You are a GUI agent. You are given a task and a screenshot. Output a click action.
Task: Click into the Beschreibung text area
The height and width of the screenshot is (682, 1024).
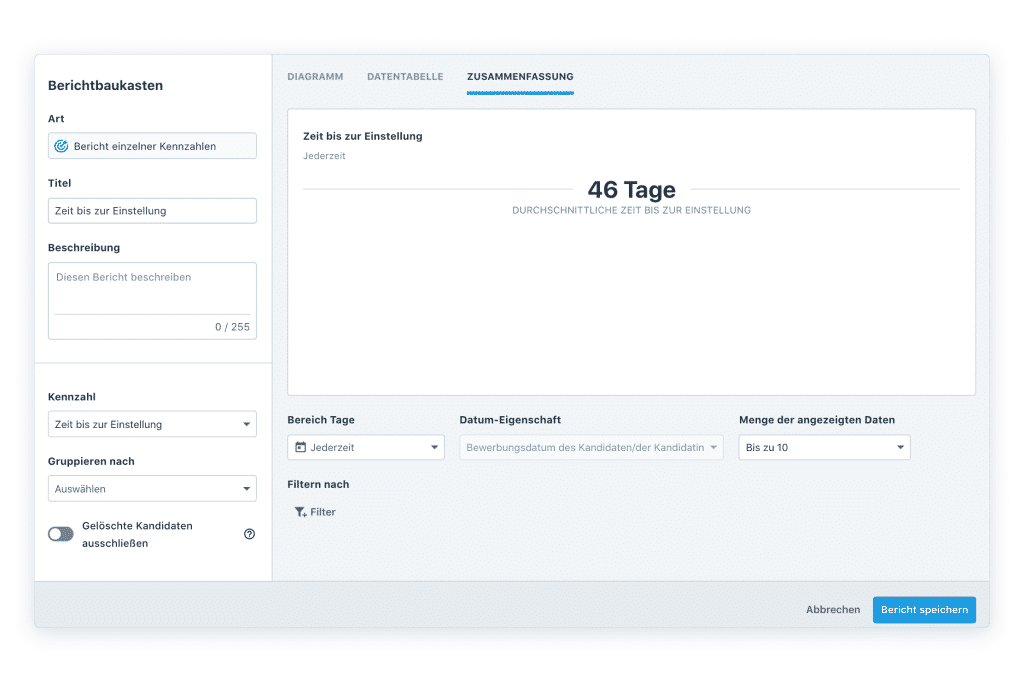[x=152, y=288]
